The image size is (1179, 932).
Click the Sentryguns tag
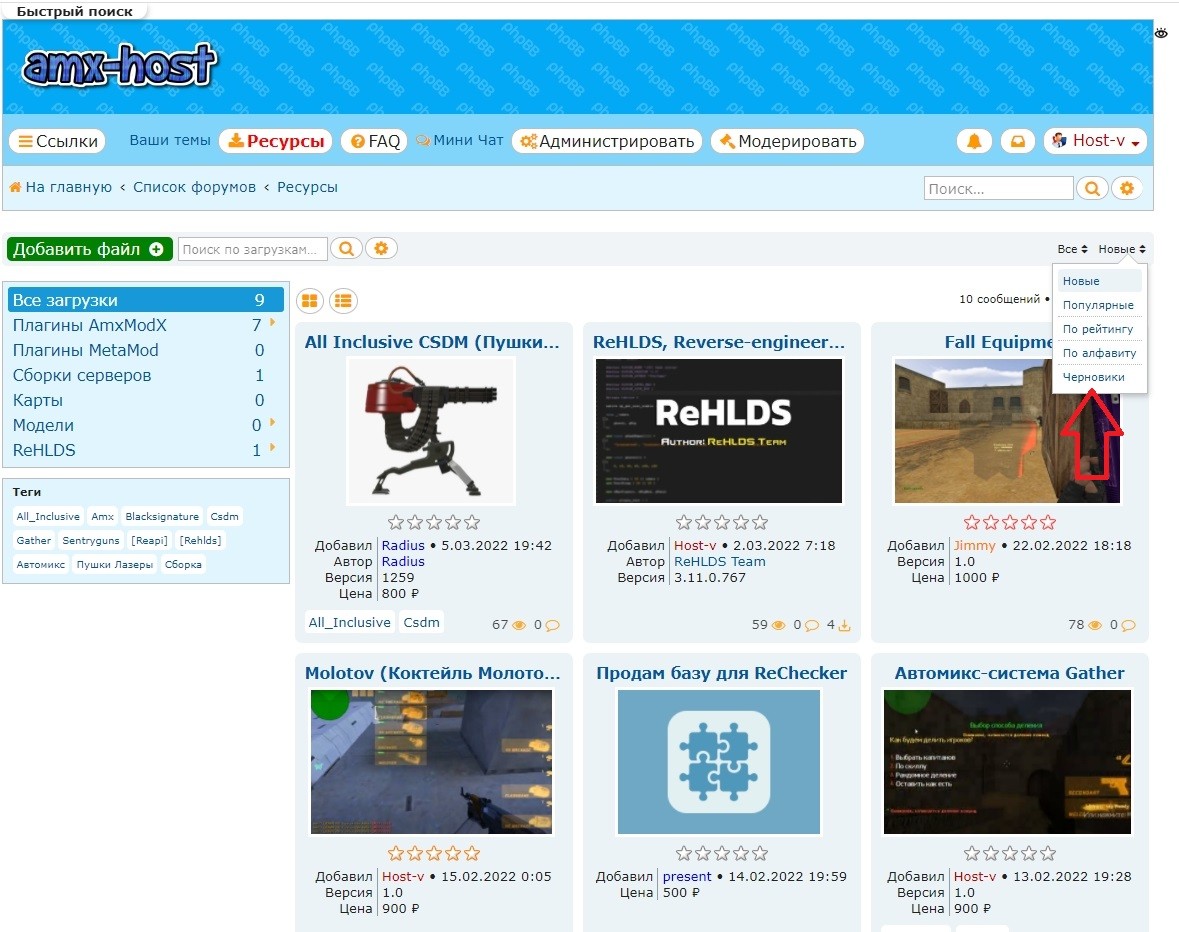90,540
